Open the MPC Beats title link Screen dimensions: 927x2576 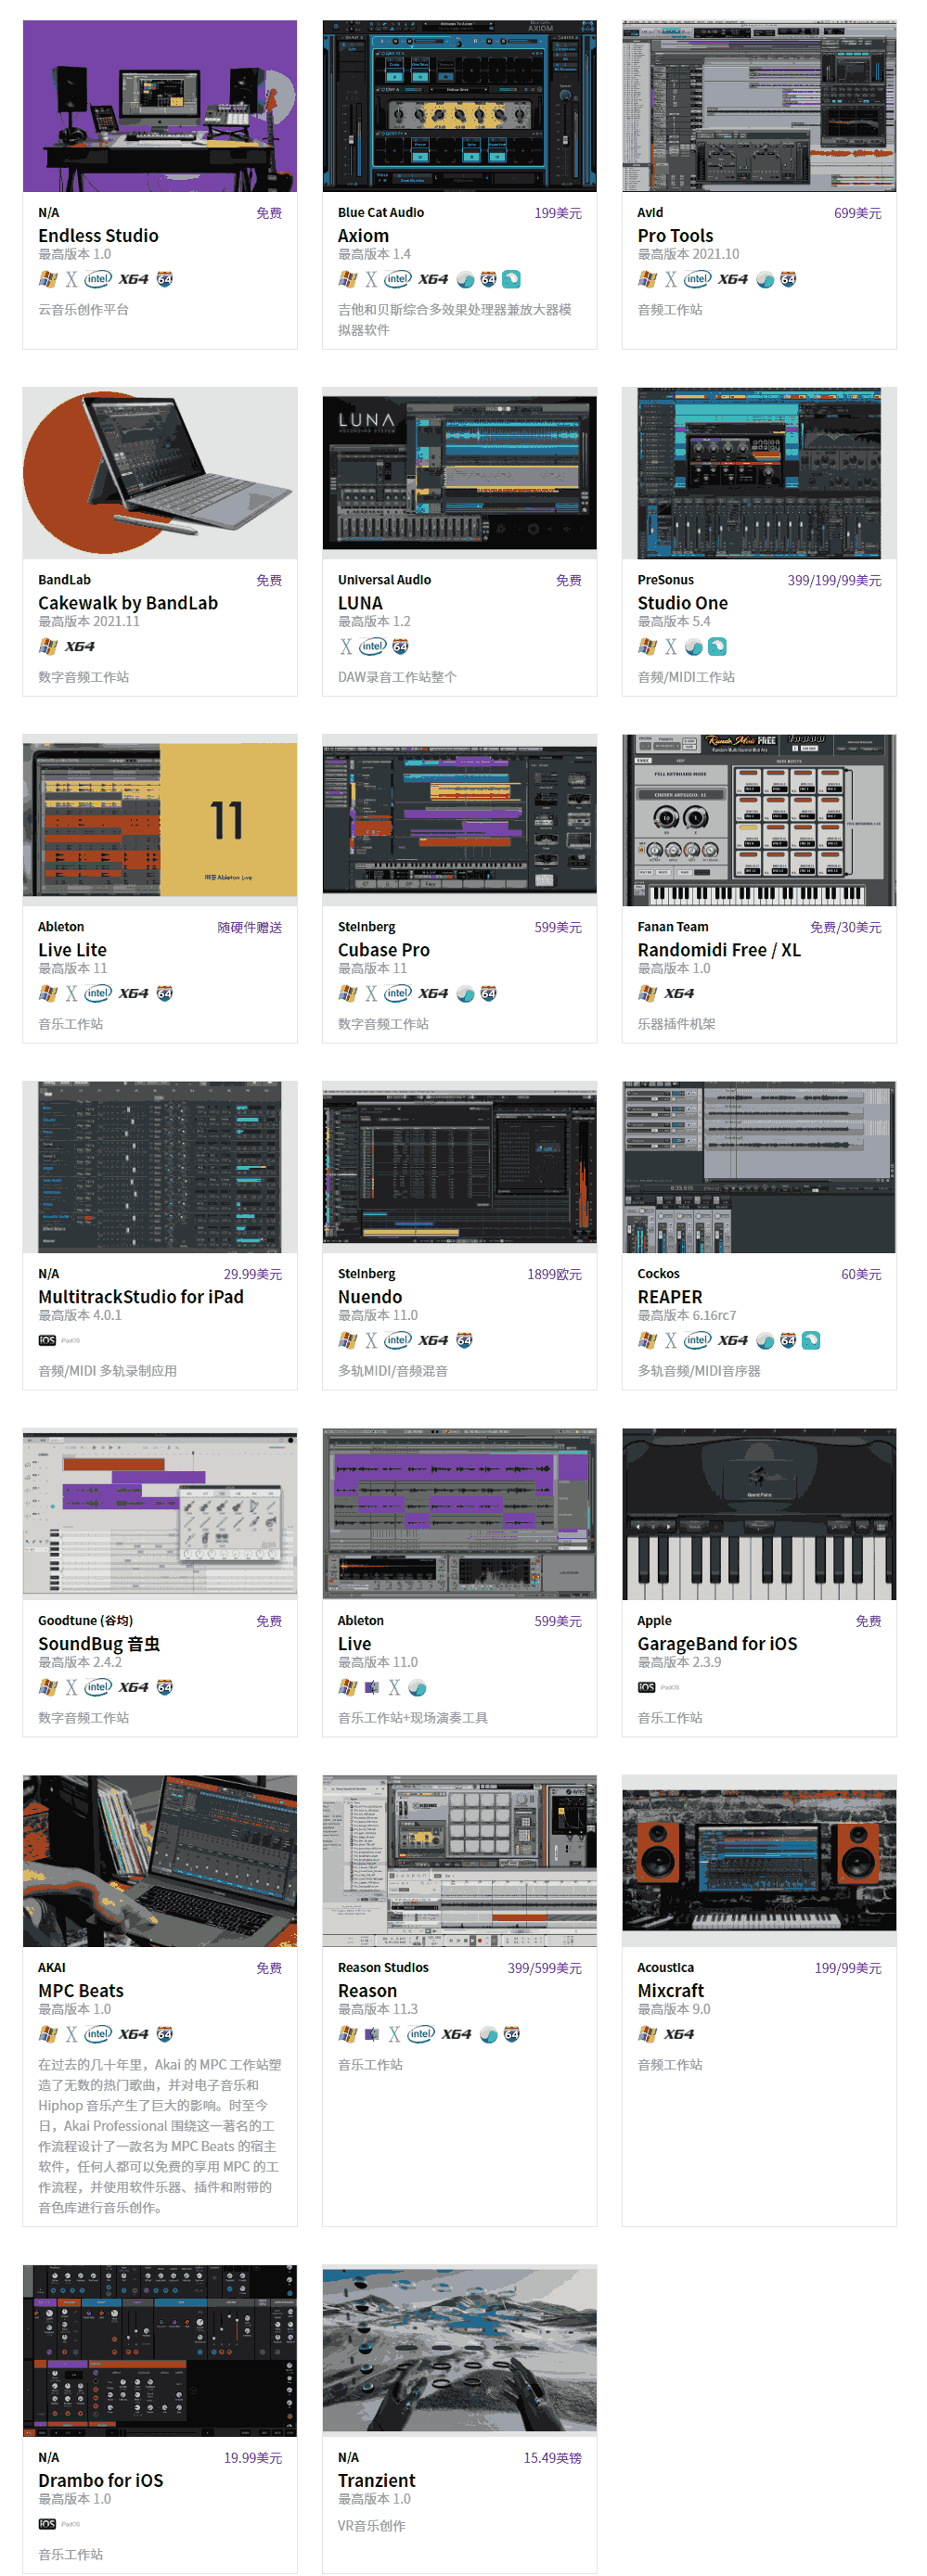click(81, 1990)
